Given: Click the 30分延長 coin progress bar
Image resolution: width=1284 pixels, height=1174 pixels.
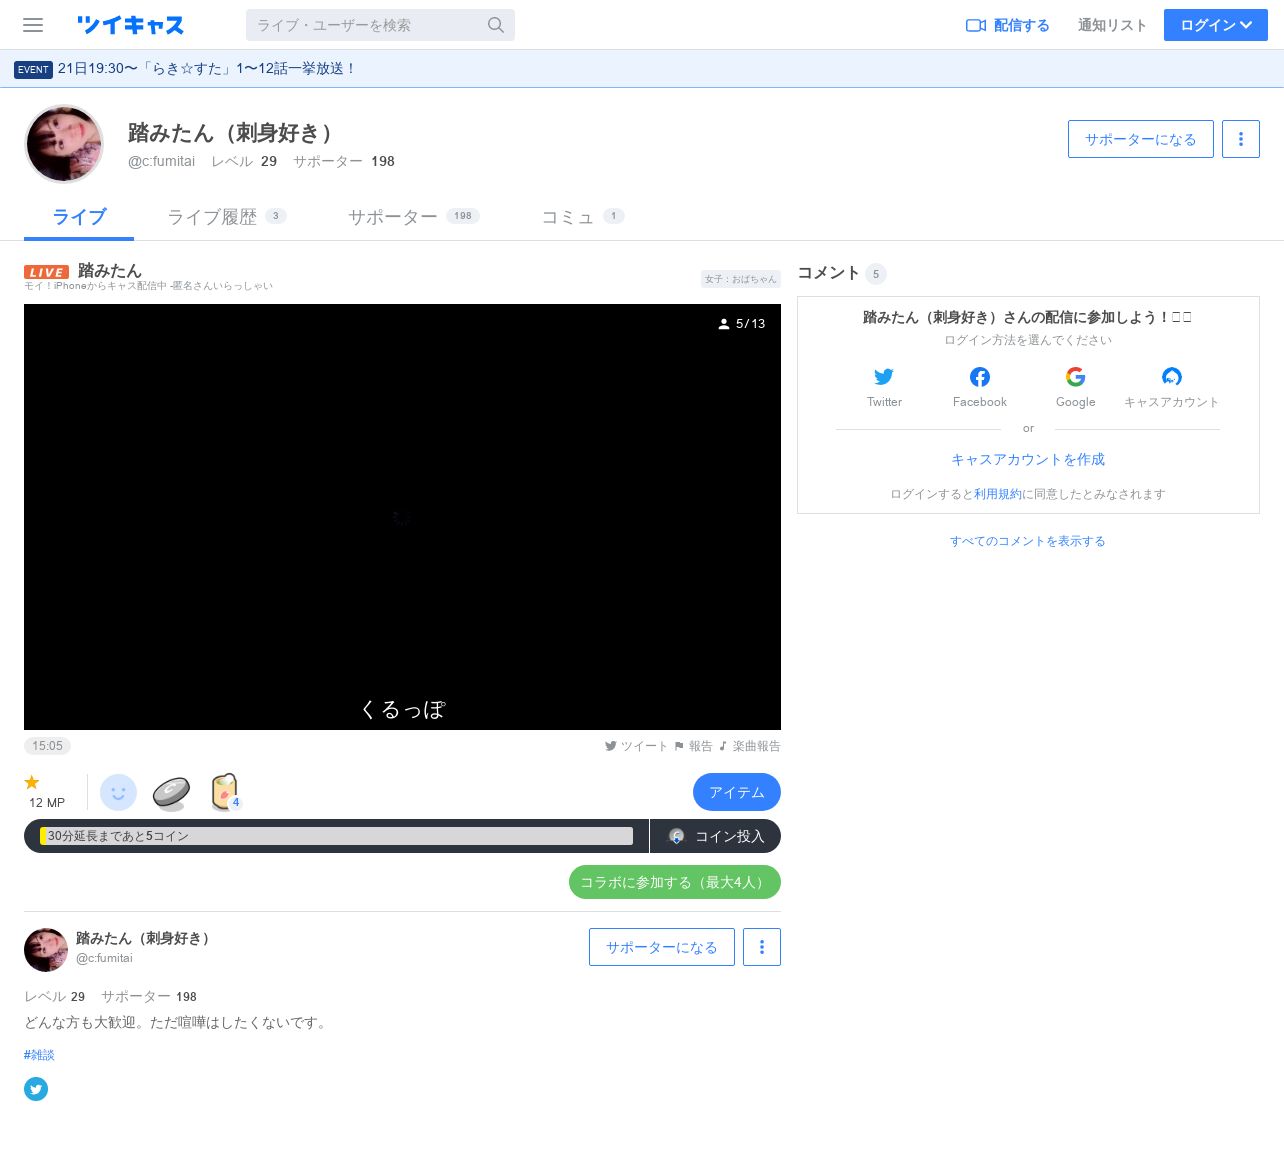Looking at the screenshot, I should tap(336, 836).
